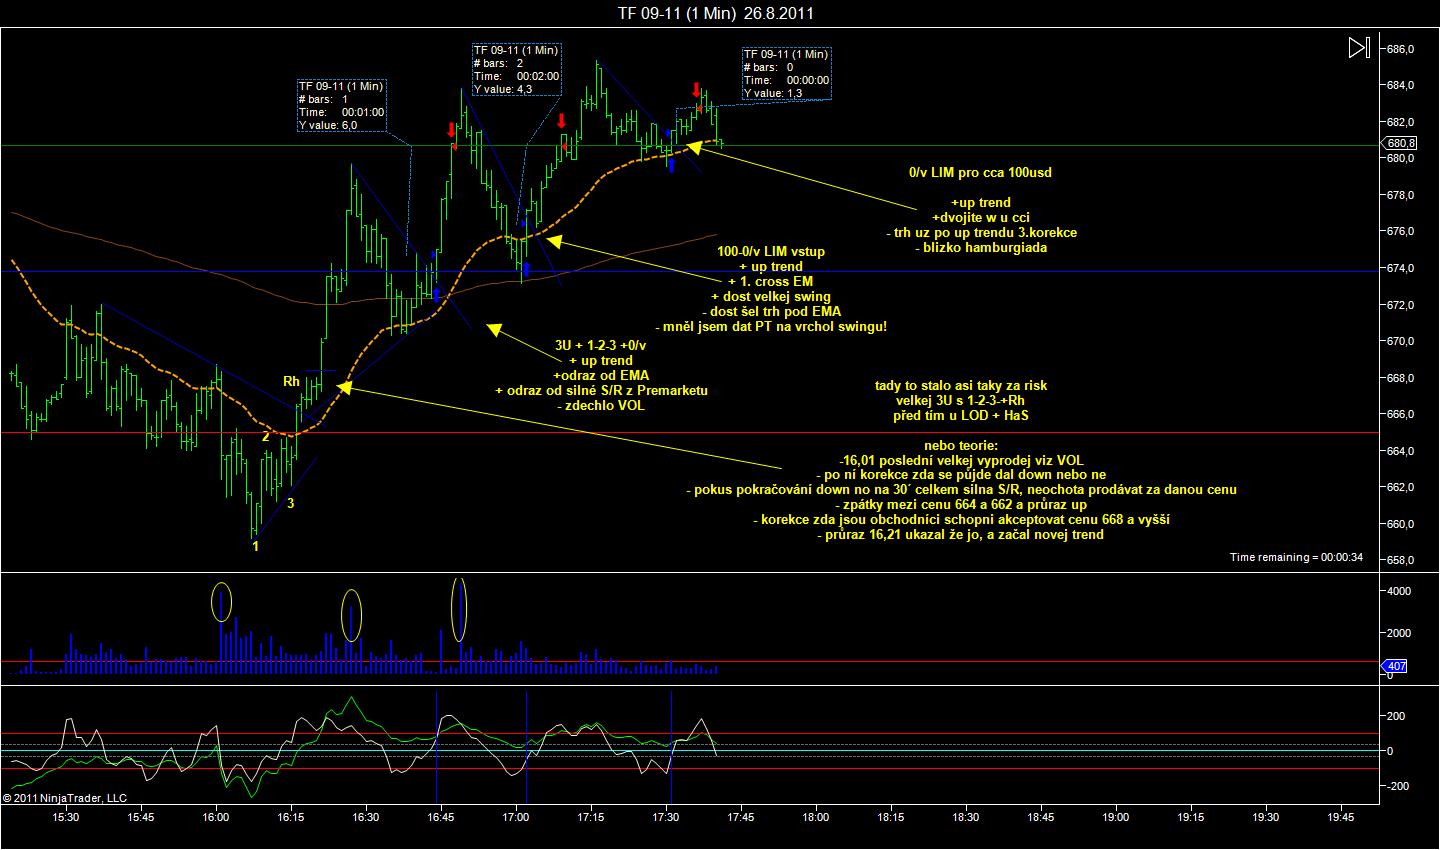Image resolution: width=1440 pixels, height=850 pixels.
Task: Click the 2000 label on volume axis
Action: 1397,633
